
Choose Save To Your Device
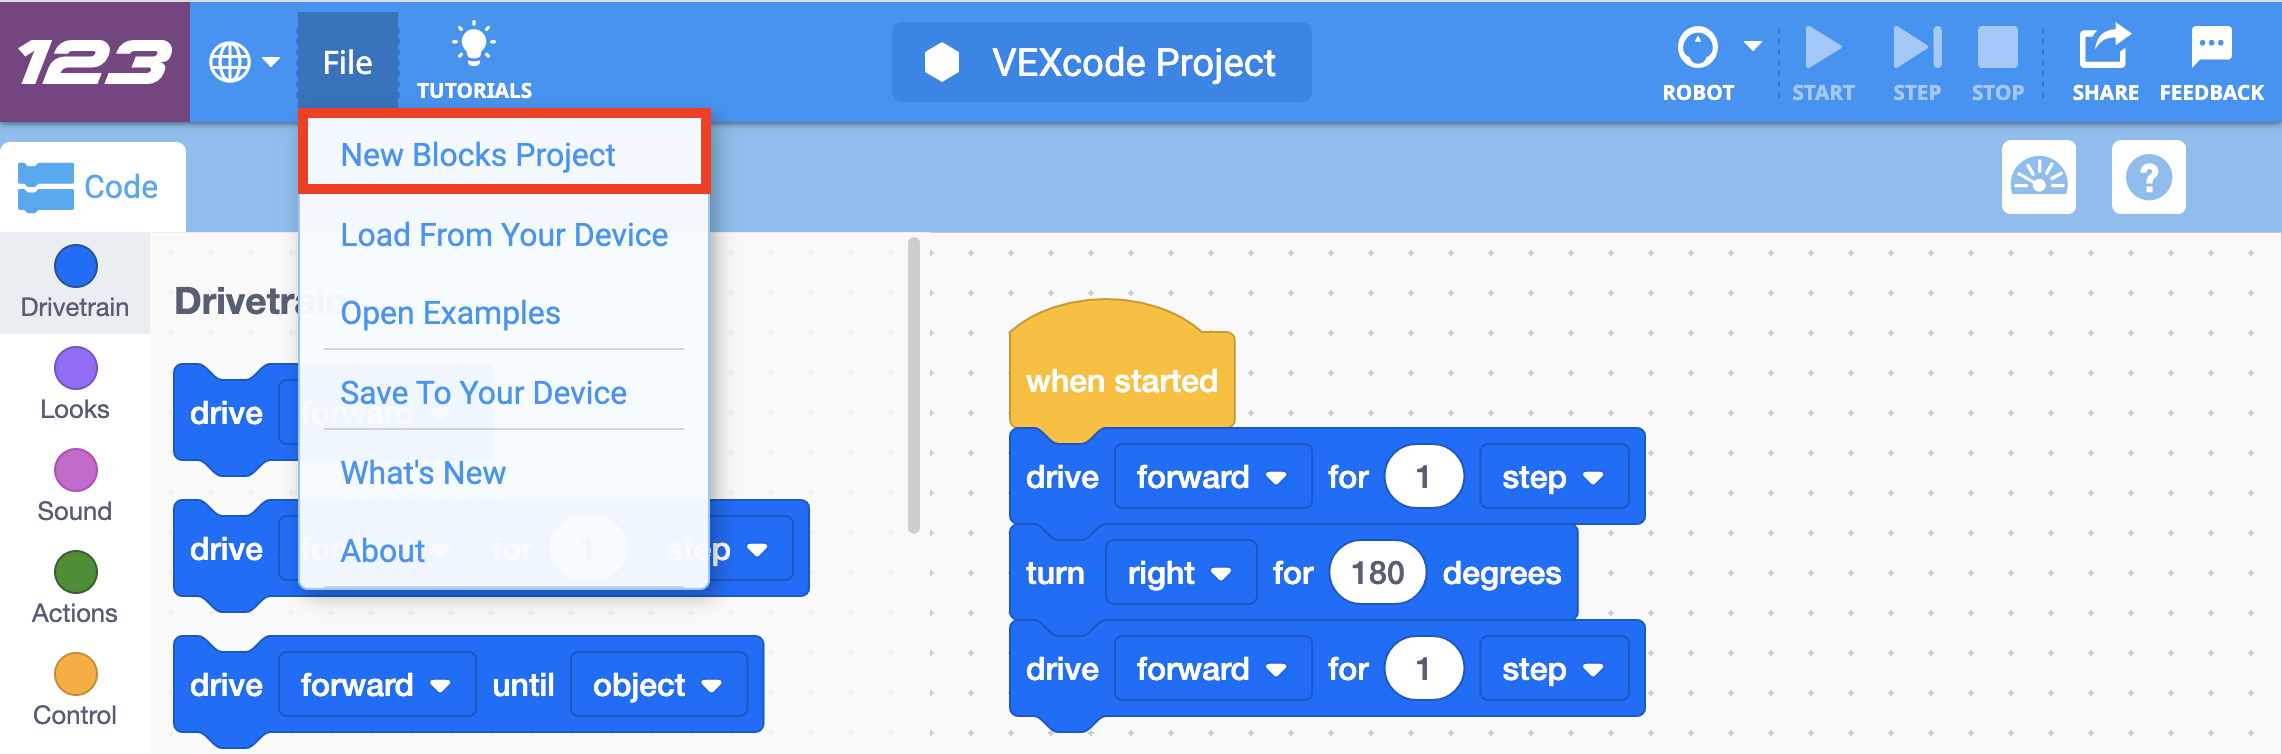[x=484, y=392]
